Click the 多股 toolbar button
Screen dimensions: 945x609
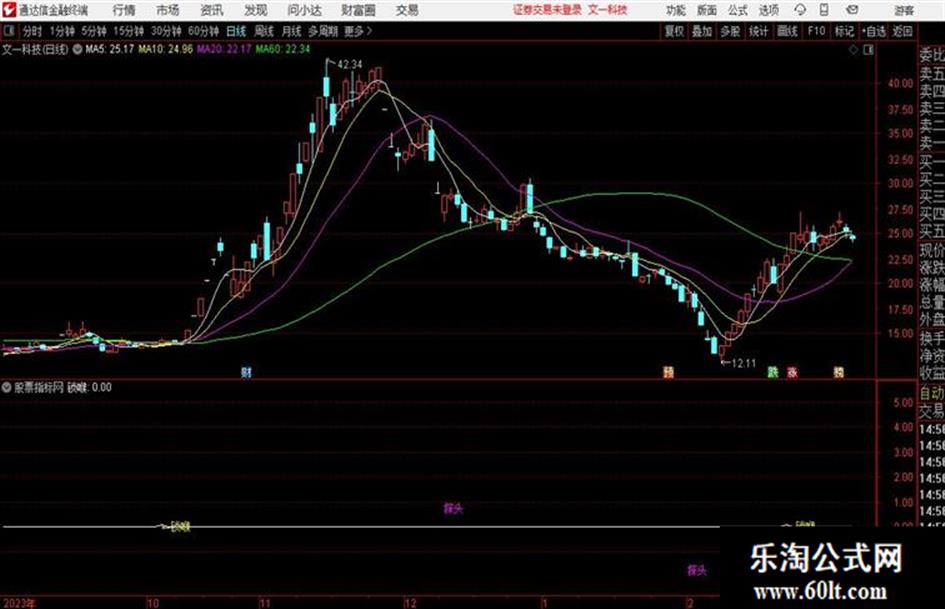coord(730,31)
